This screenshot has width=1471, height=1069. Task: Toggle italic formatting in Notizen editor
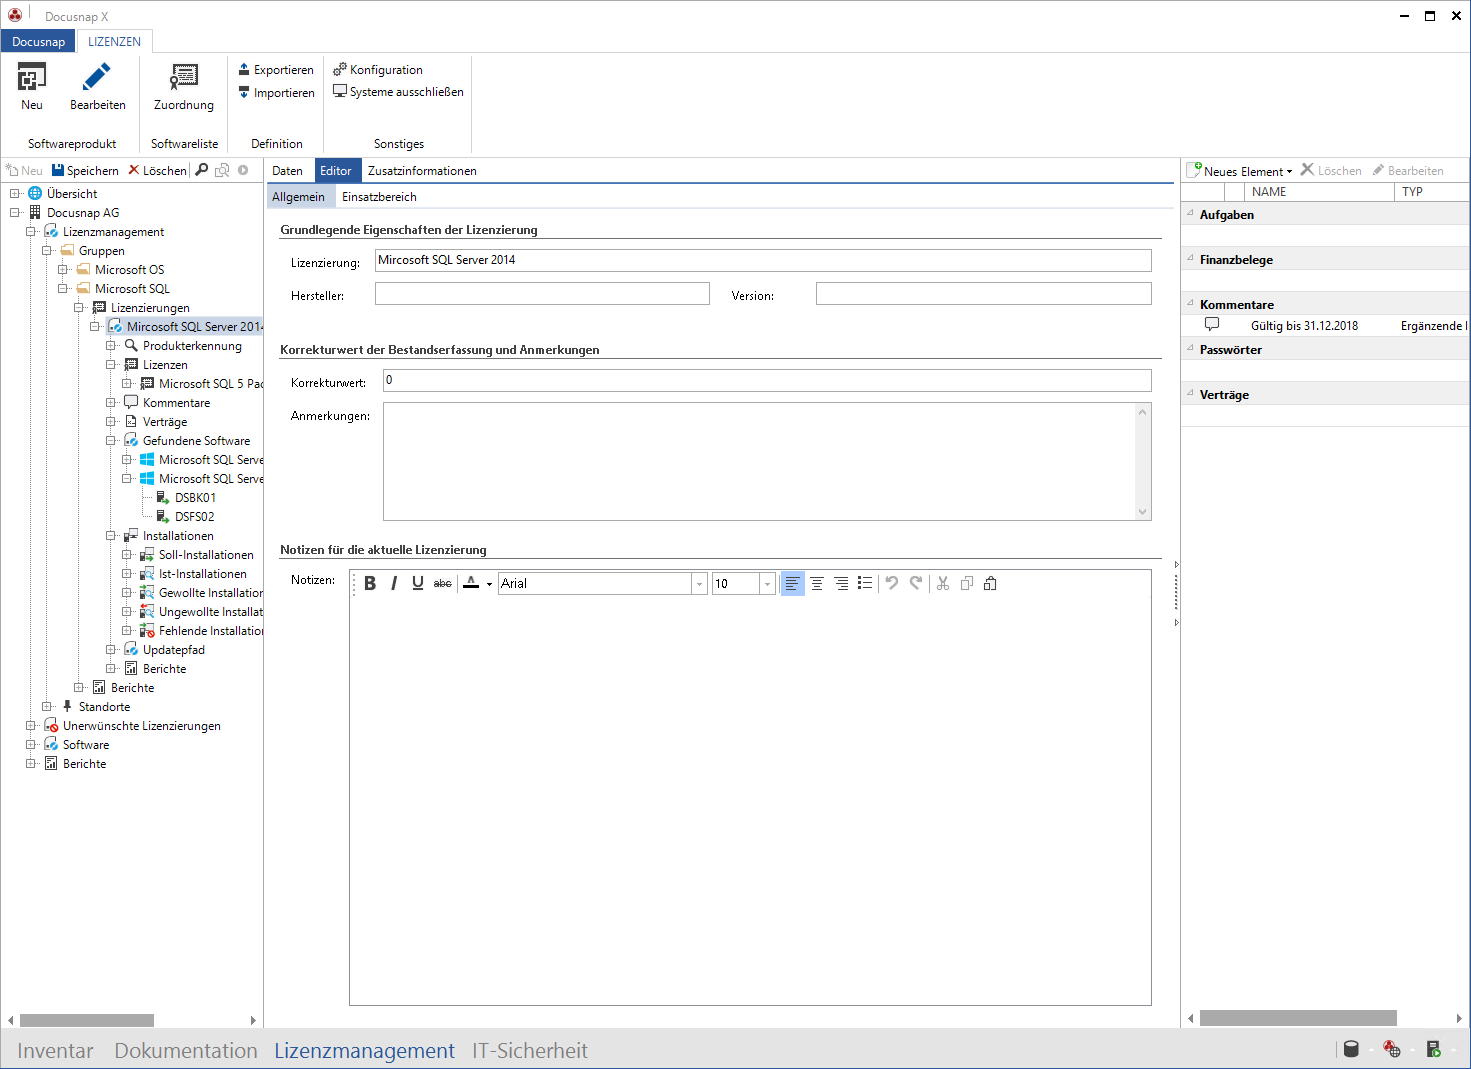tap(394, 583)
